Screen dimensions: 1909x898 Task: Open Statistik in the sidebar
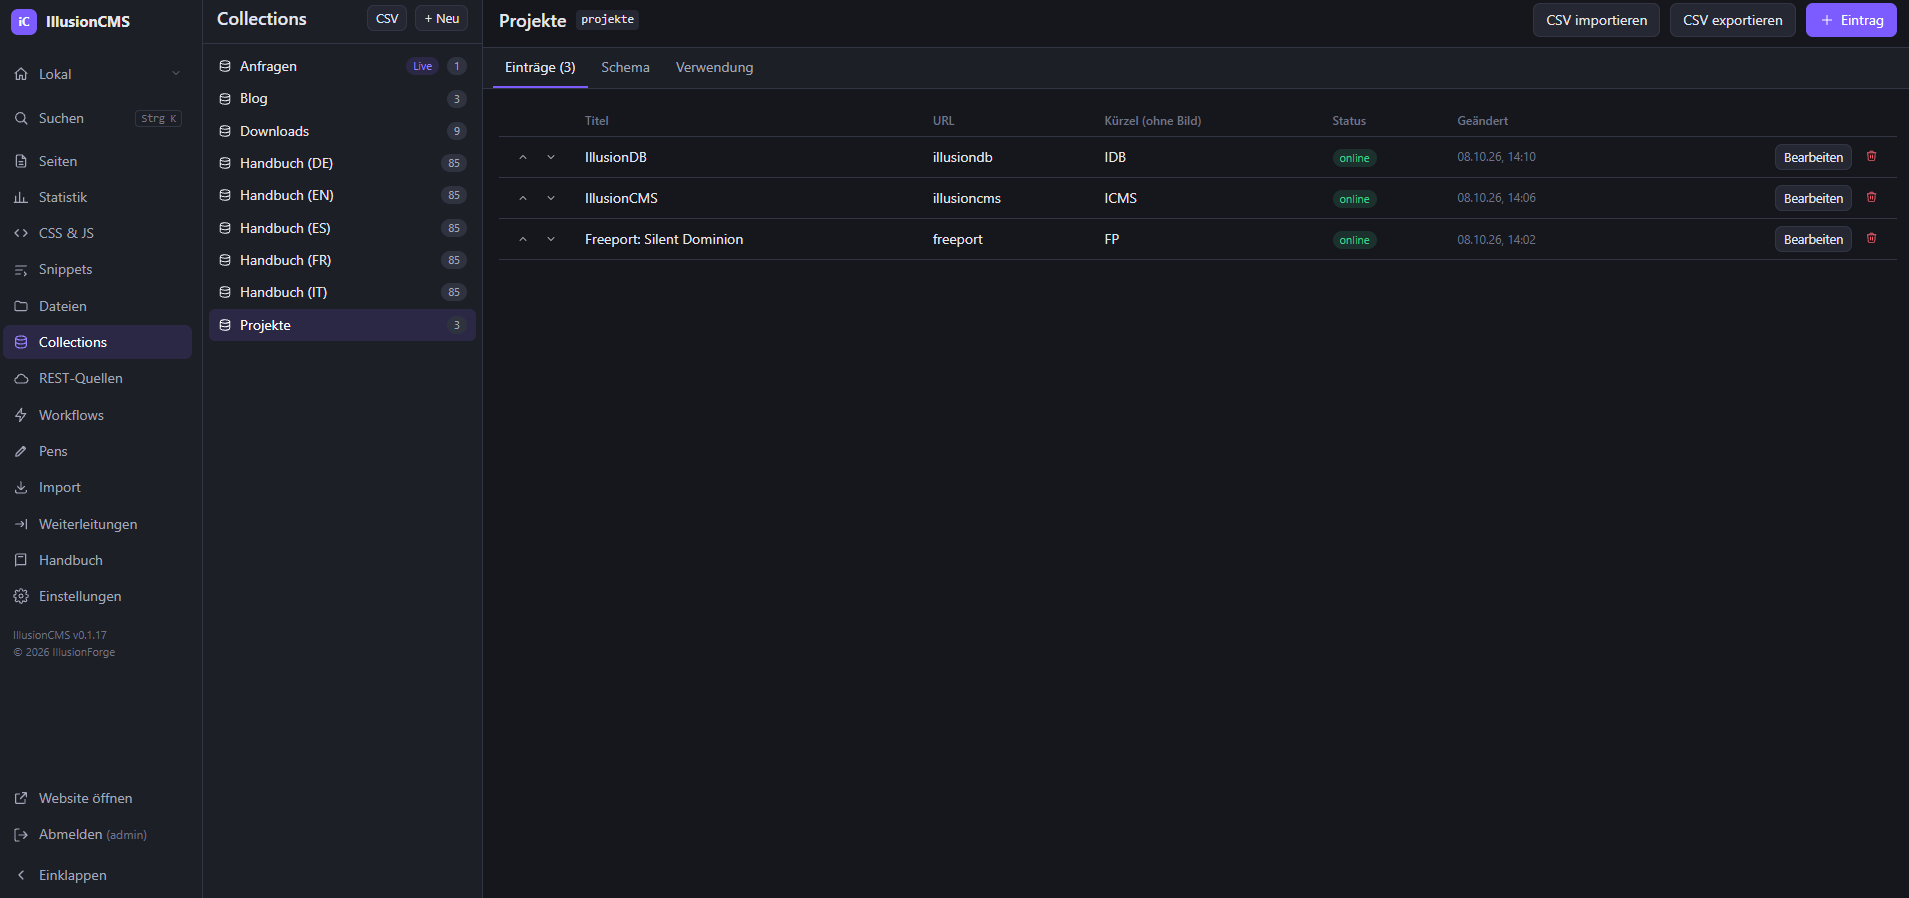tap(98, 197)
